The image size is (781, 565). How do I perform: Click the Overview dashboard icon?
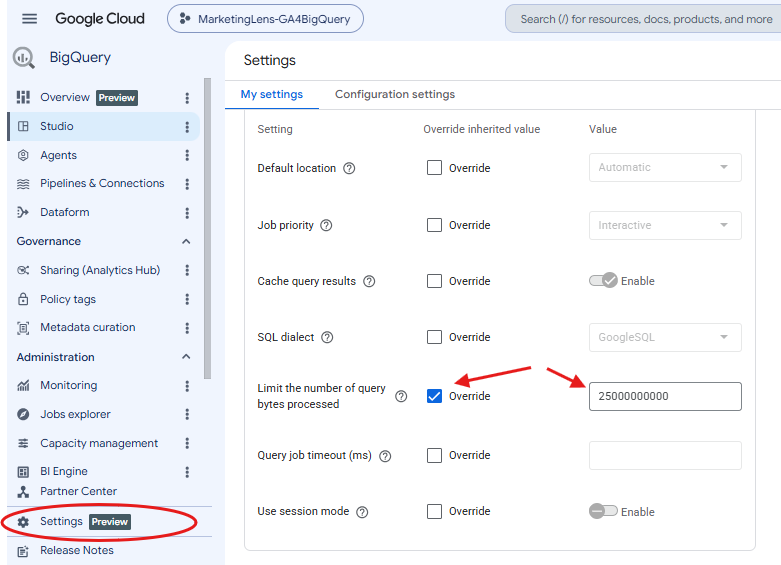(23, 97)
